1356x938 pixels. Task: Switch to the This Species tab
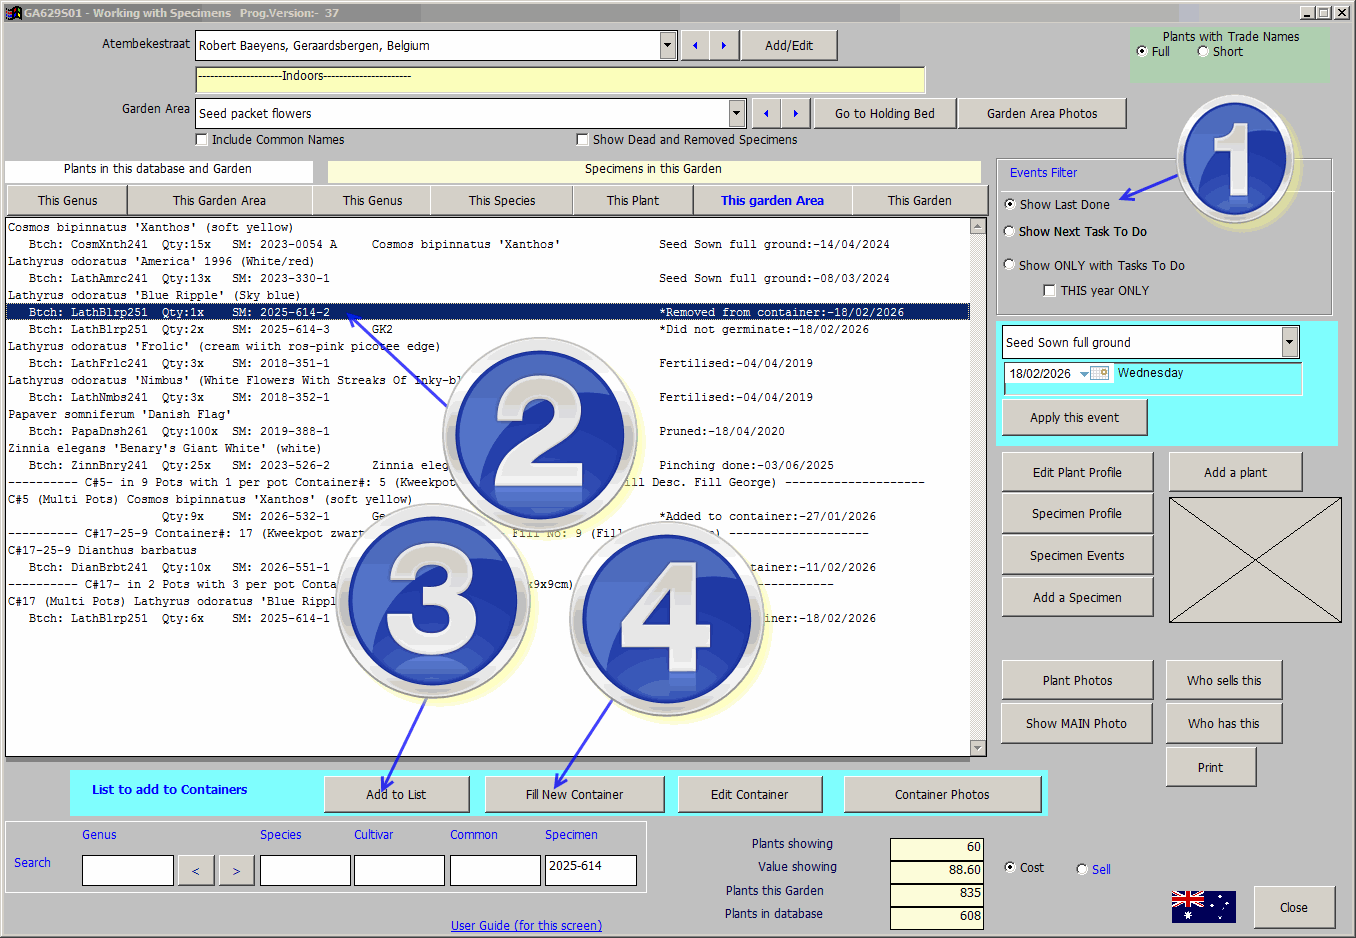coord(502,201)
